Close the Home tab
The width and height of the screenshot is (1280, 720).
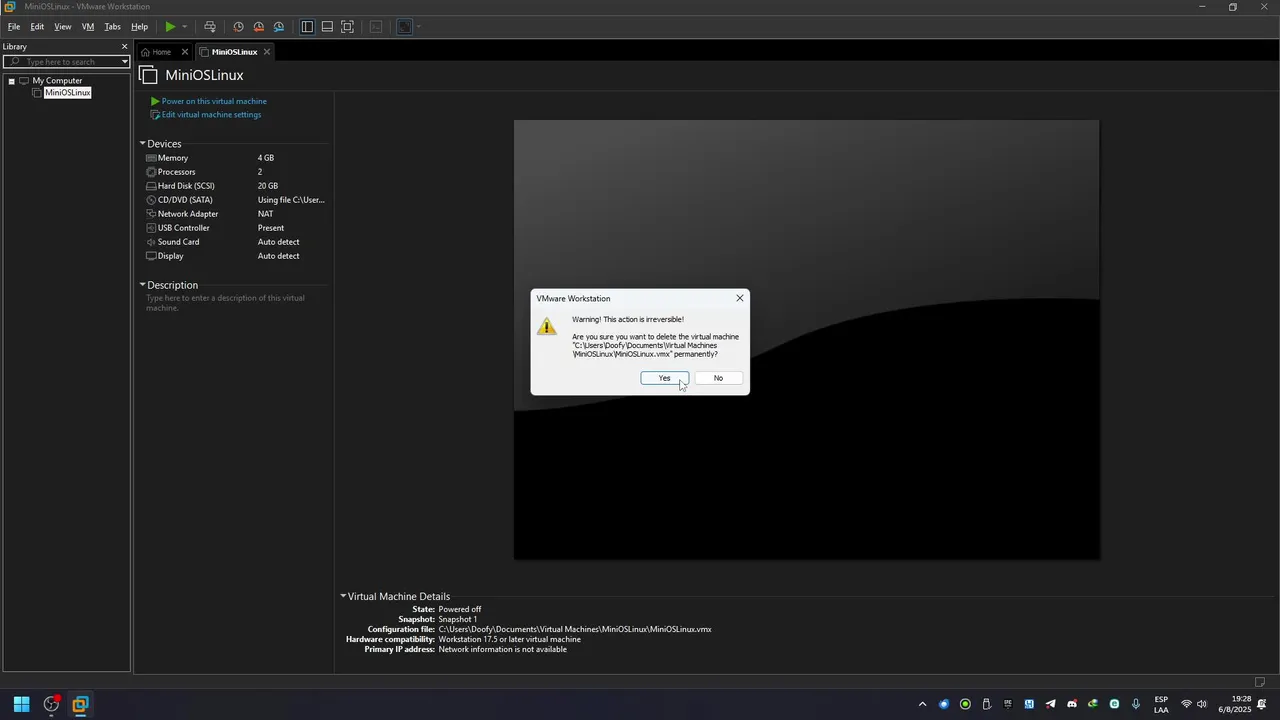[x=185, y=52]
